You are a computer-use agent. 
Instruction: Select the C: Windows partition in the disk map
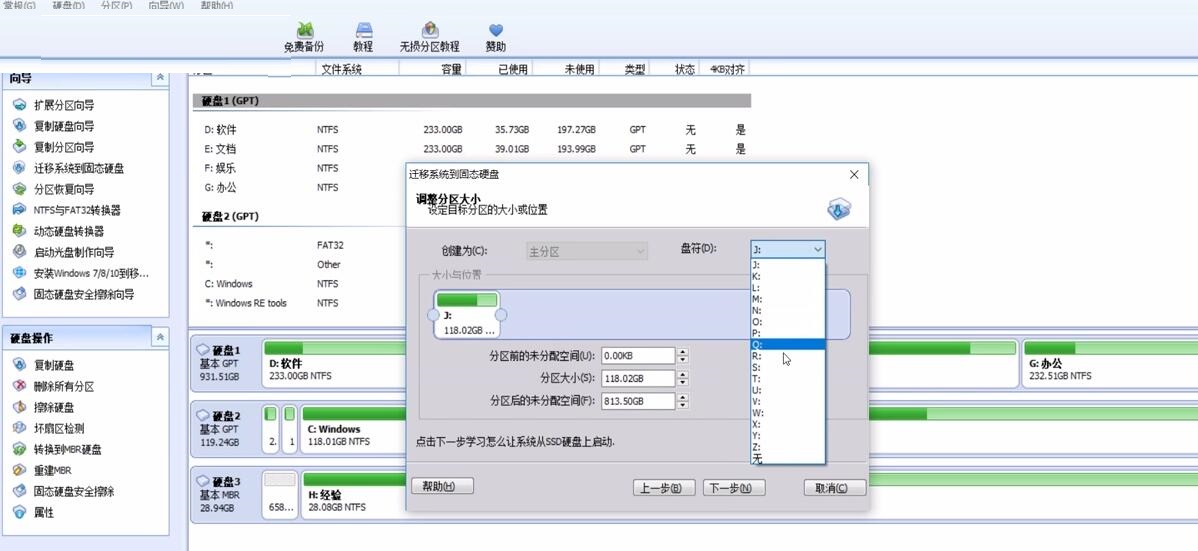pos(355,429)
